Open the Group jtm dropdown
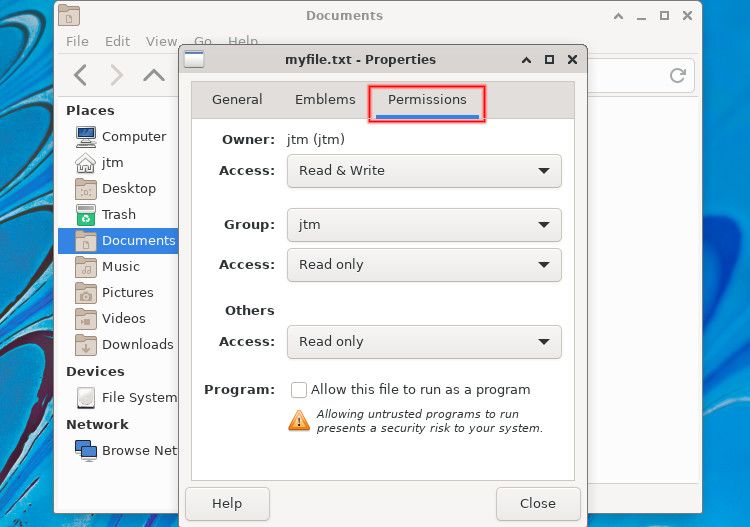This screenshot has width=750, height=527. 424,225
